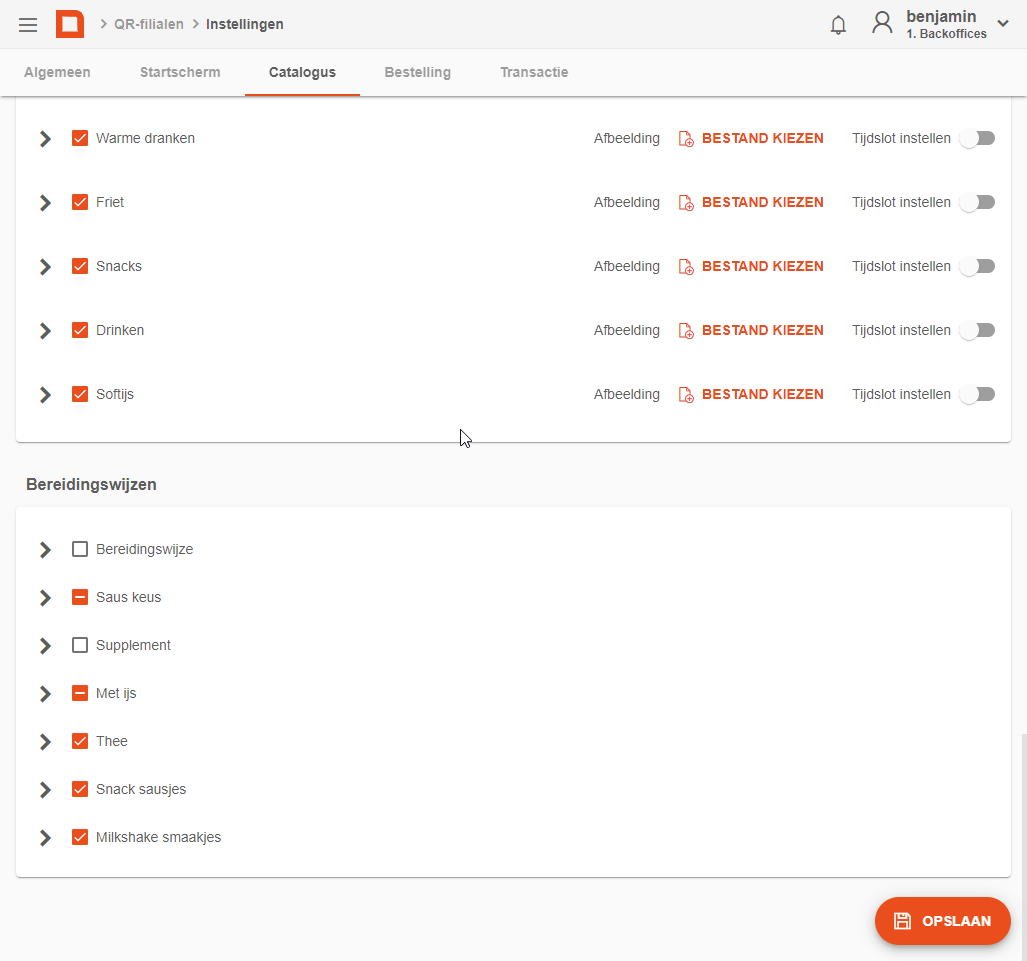1027x961 pixels.
Task: Switch to the Bestelling tab
Action: 417,72
